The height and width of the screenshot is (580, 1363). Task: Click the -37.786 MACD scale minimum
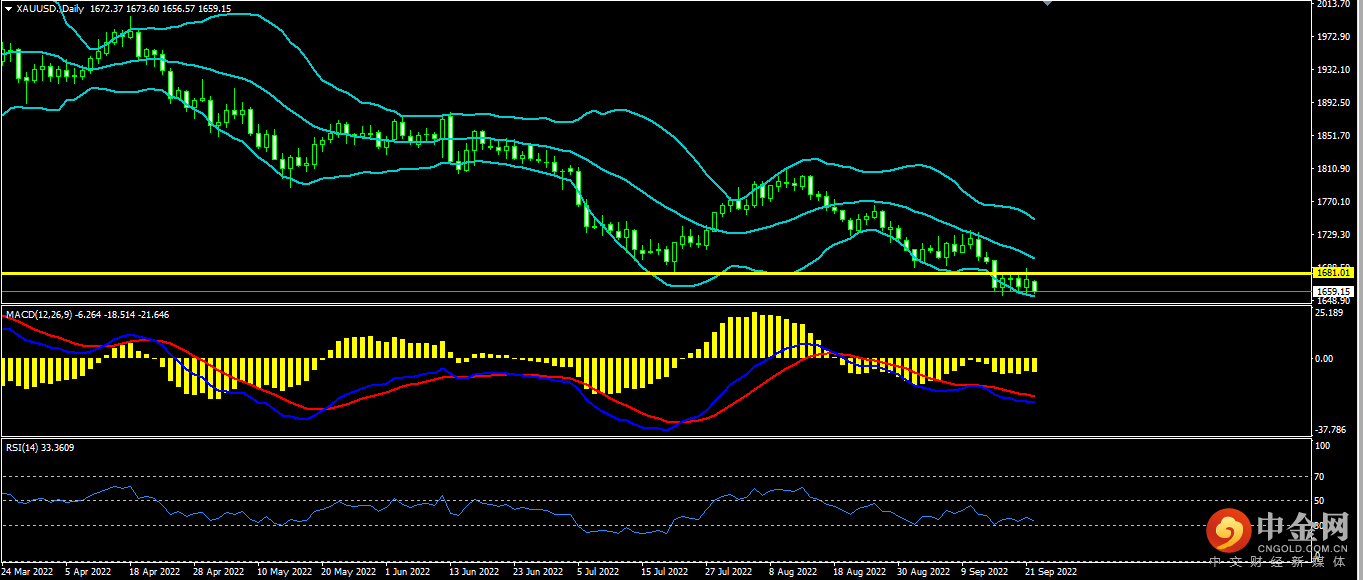coord(1331,430)
